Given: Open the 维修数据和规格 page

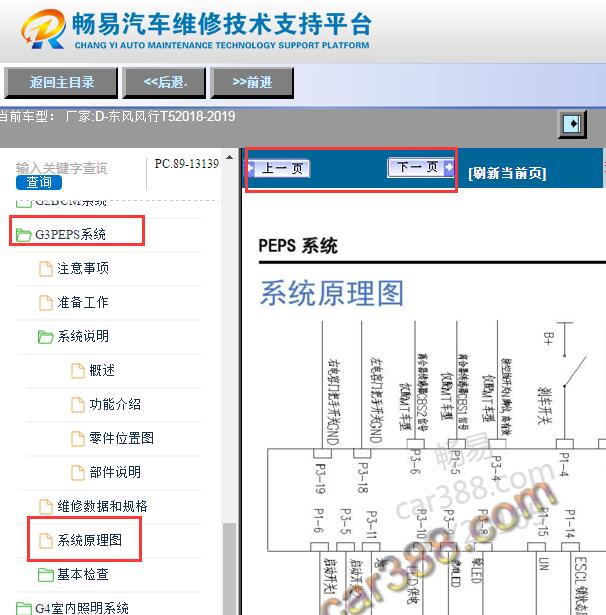Looking at the screenshot, I should 102,506.
